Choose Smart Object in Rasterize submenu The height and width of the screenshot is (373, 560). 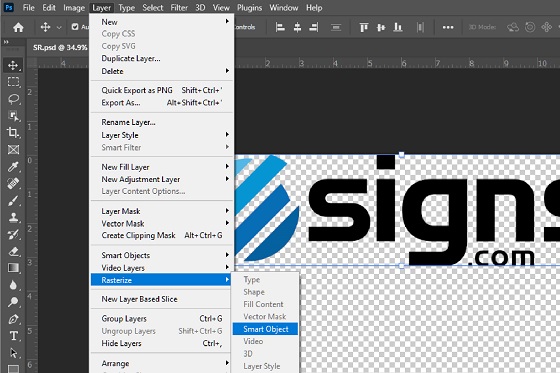(265, 329)
